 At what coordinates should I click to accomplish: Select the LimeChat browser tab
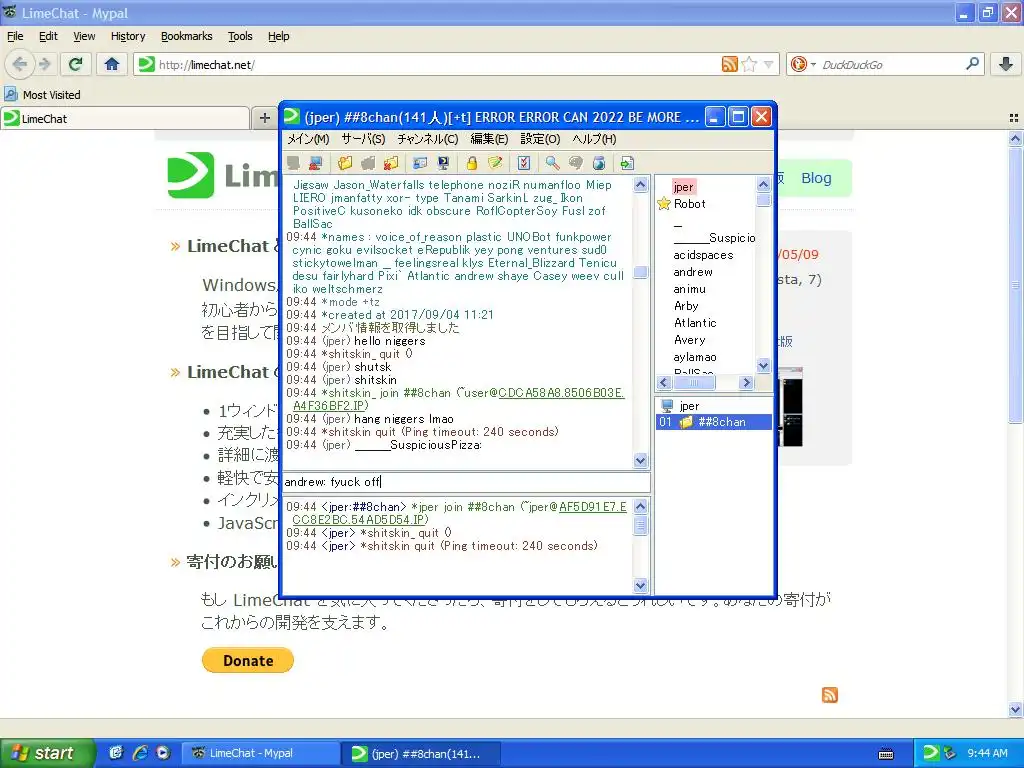point(125,118)
